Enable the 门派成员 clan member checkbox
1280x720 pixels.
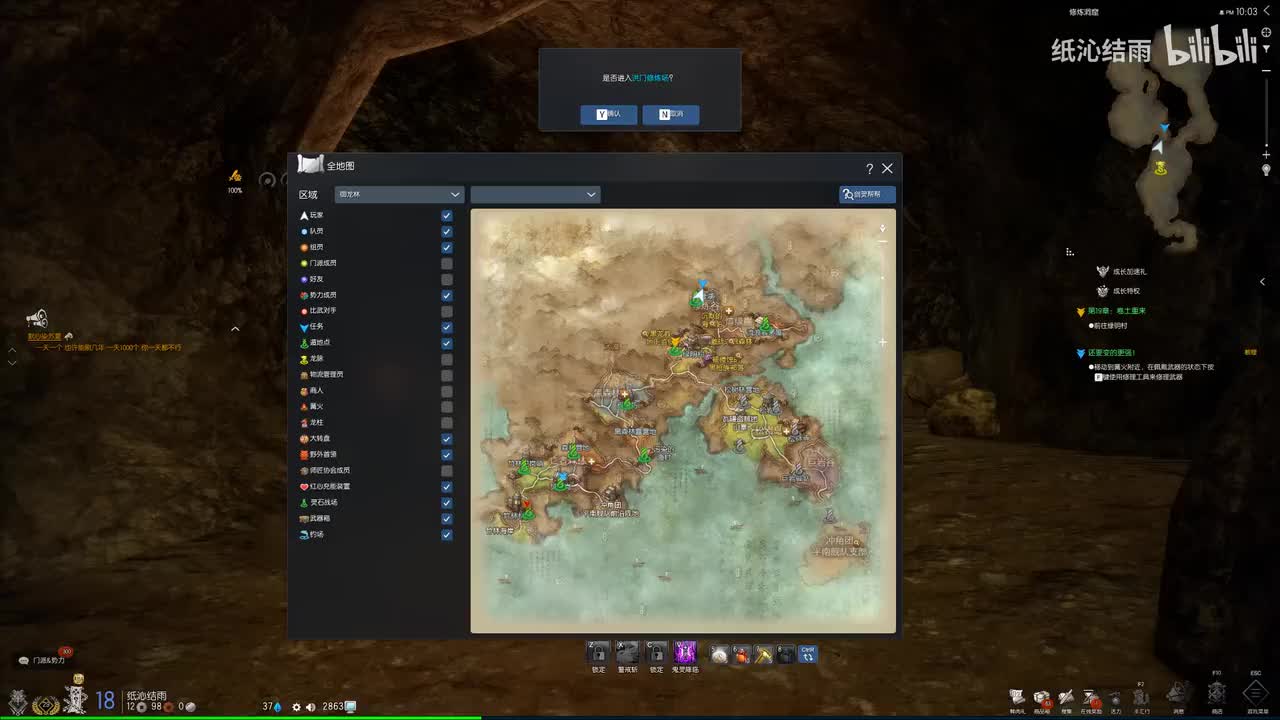tap(447, 264)
